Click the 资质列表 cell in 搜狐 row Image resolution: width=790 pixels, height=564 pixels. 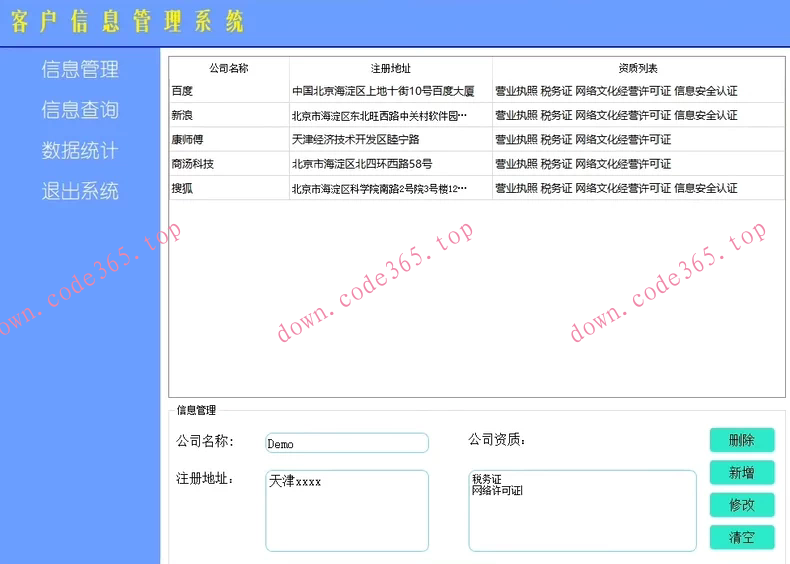[x=638, y=188]
